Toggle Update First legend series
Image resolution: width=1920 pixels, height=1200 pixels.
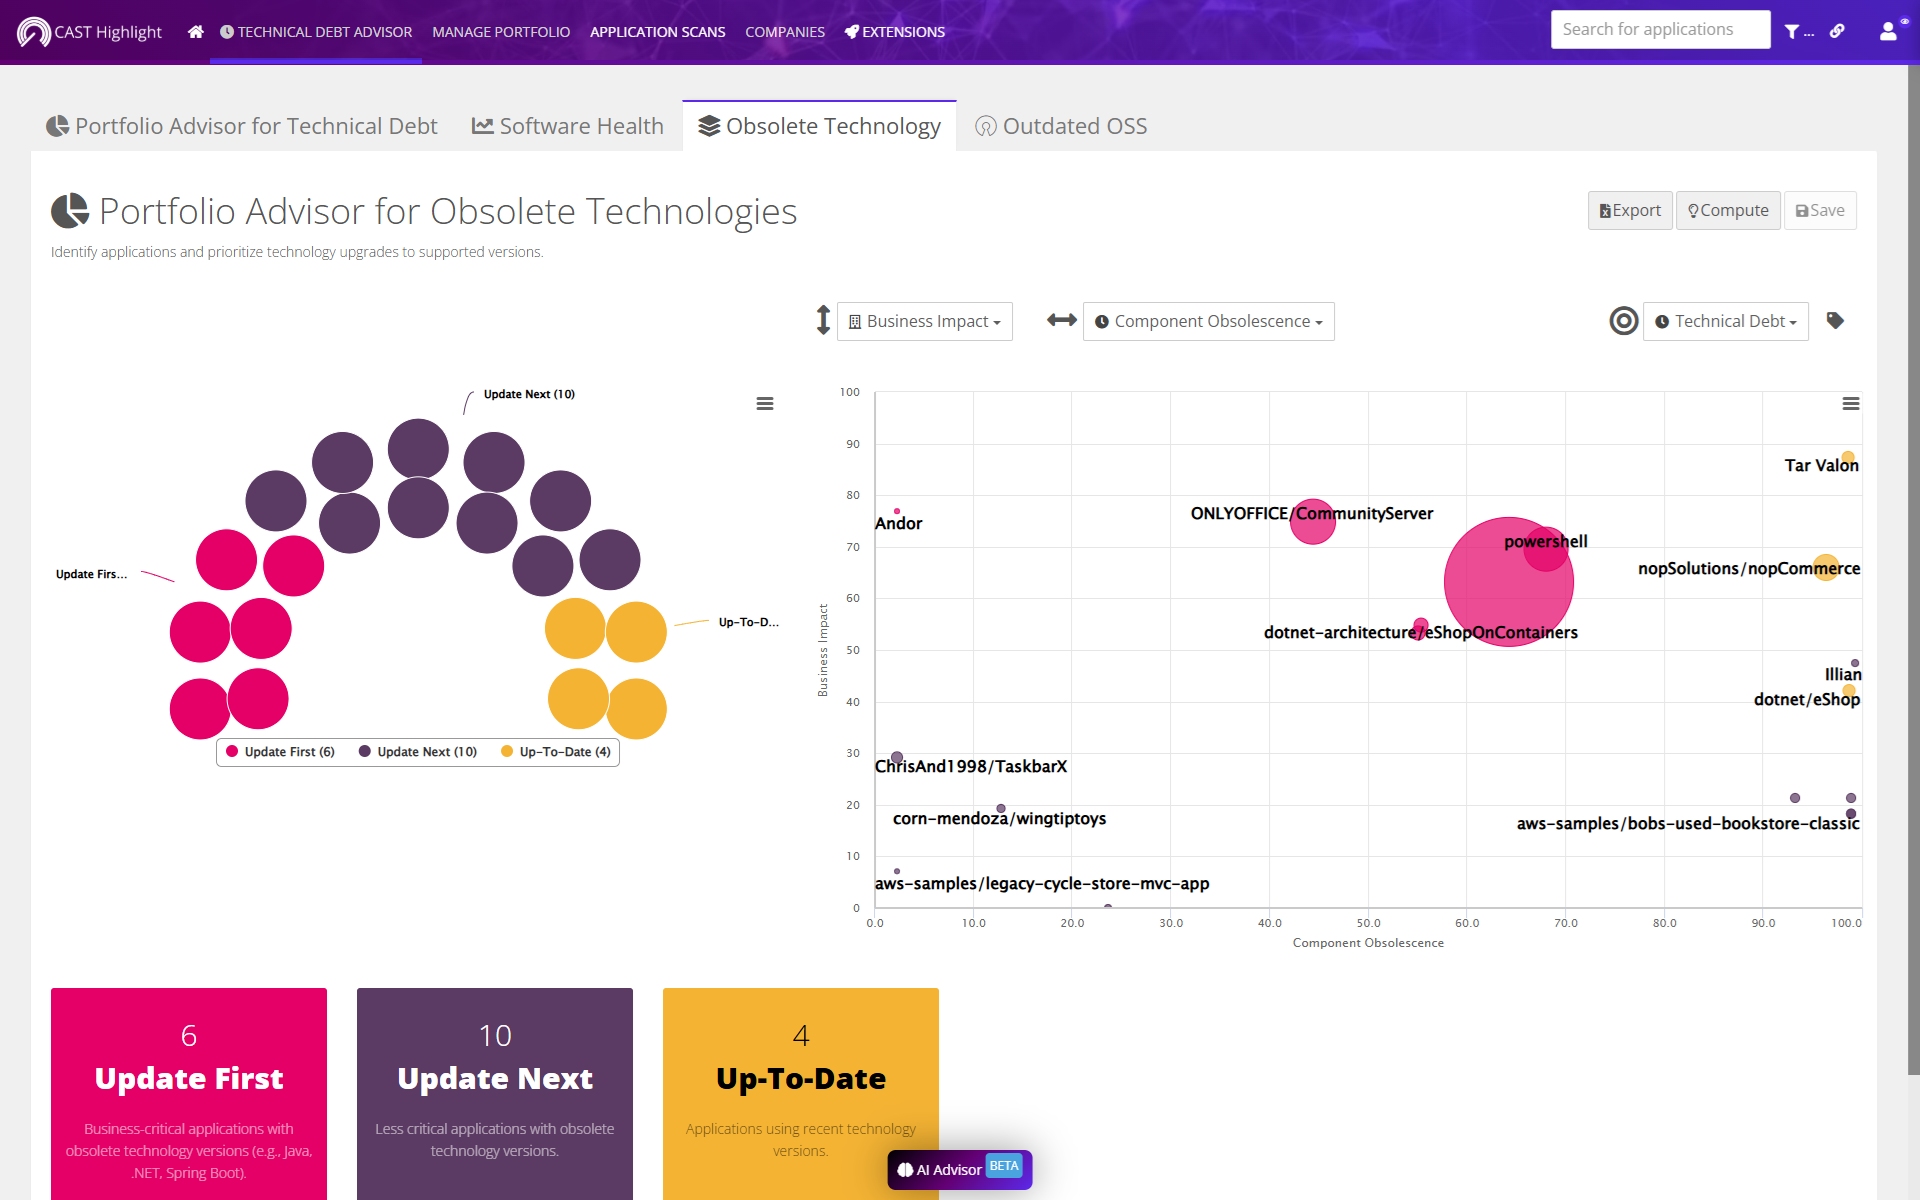(x=280, y=752)
